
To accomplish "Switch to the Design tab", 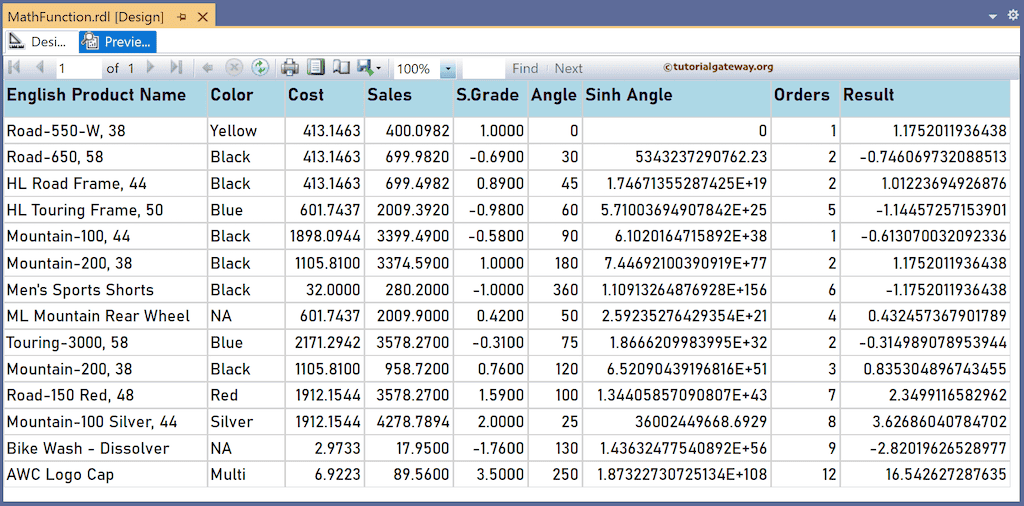I will click(38, 41).
